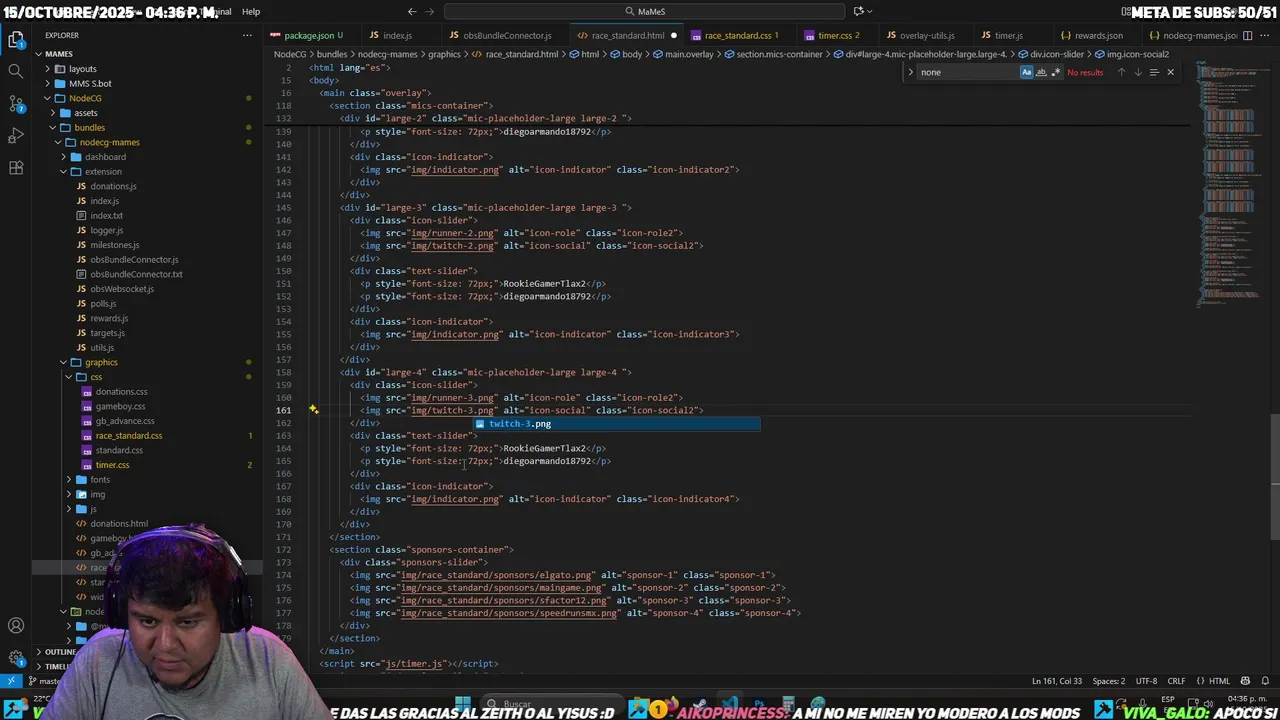The height and width of the screenshot is (720, 1280).
Task: Click the Calculator icon in the Windows taskbar
Action: click(x=789, y=705)
